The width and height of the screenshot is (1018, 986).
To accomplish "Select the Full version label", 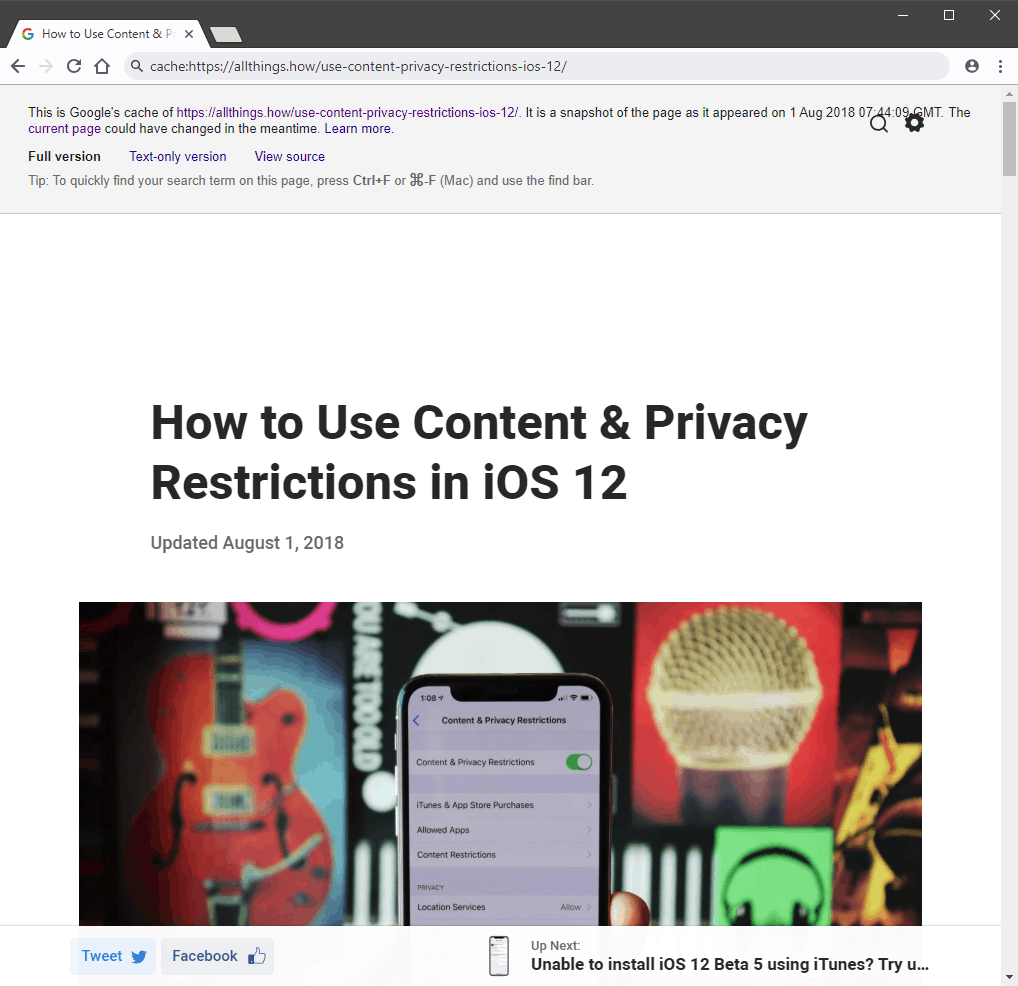I will click(64, 156).
